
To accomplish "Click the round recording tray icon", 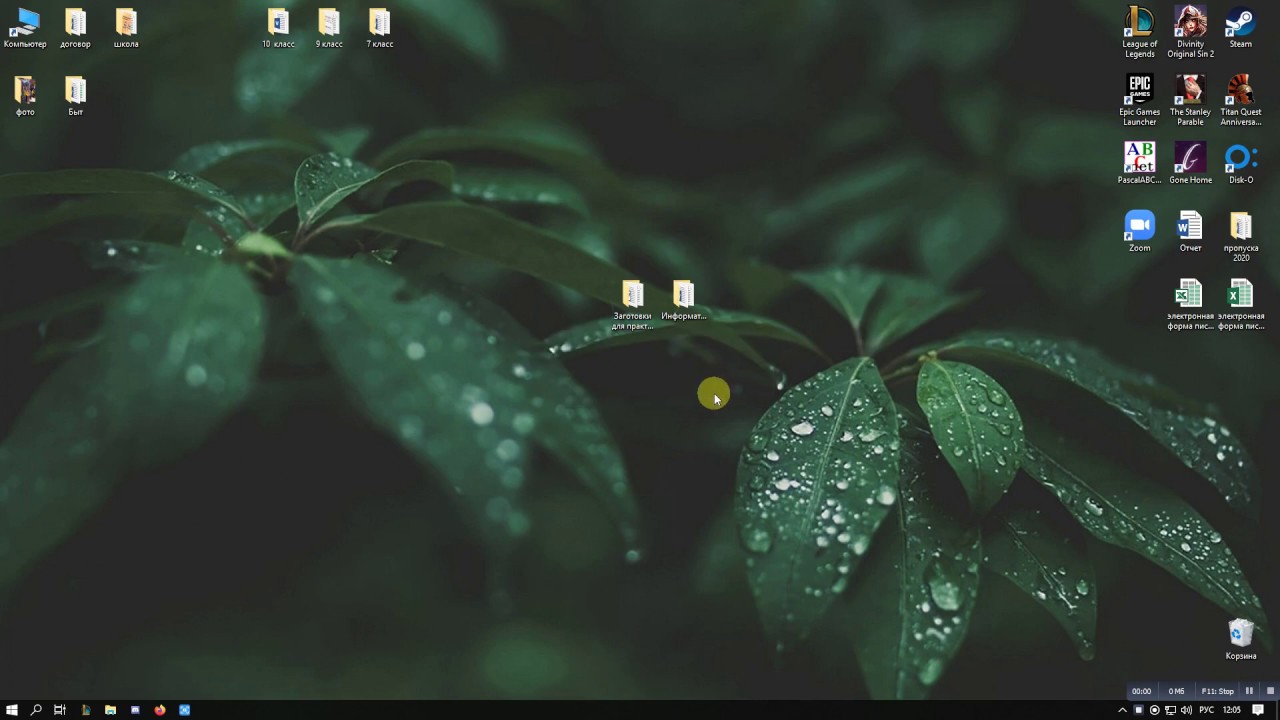I will [1154, 710].
